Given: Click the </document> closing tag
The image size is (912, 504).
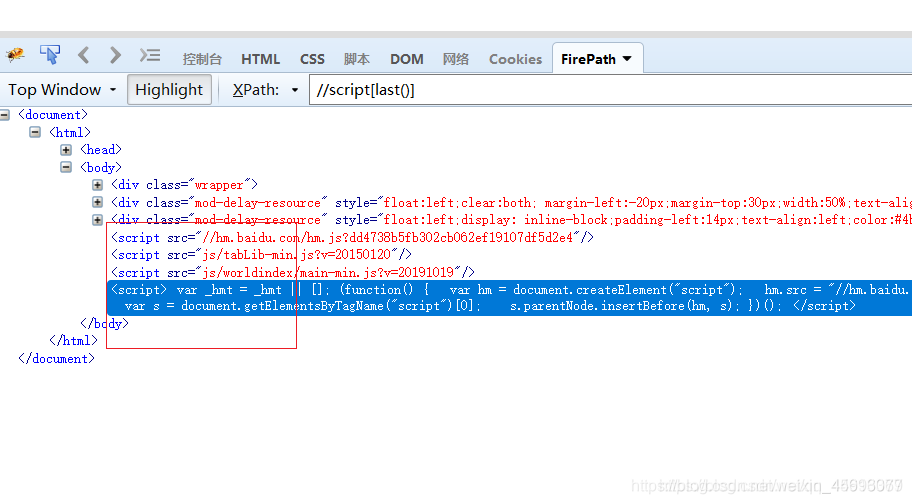Looking at the screenshot, I should pos(56,359).
